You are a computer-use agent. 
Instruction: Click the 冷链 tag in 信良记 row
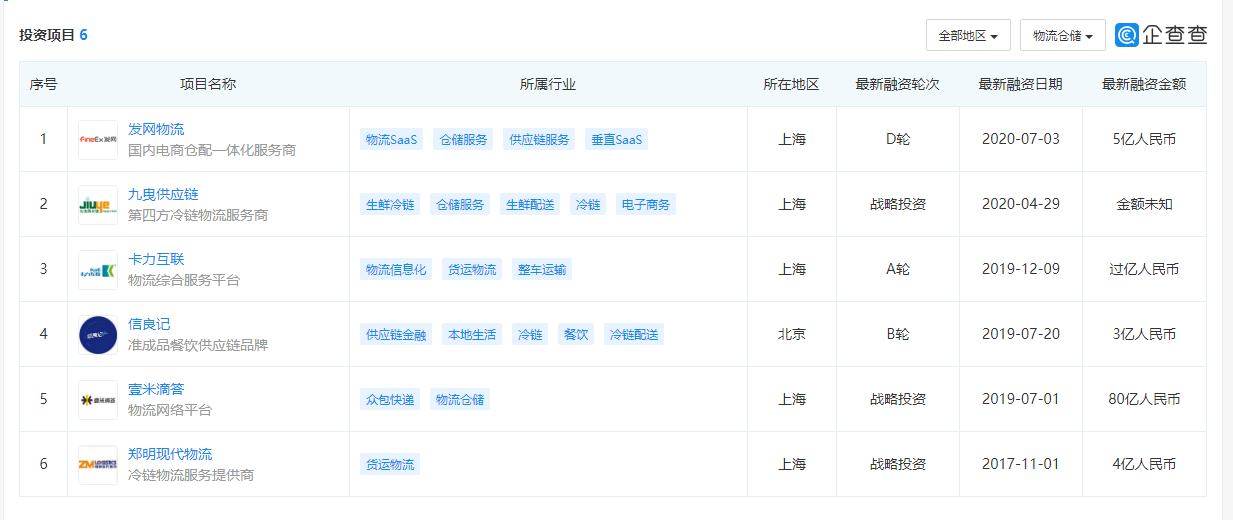[x=530, y=335]
